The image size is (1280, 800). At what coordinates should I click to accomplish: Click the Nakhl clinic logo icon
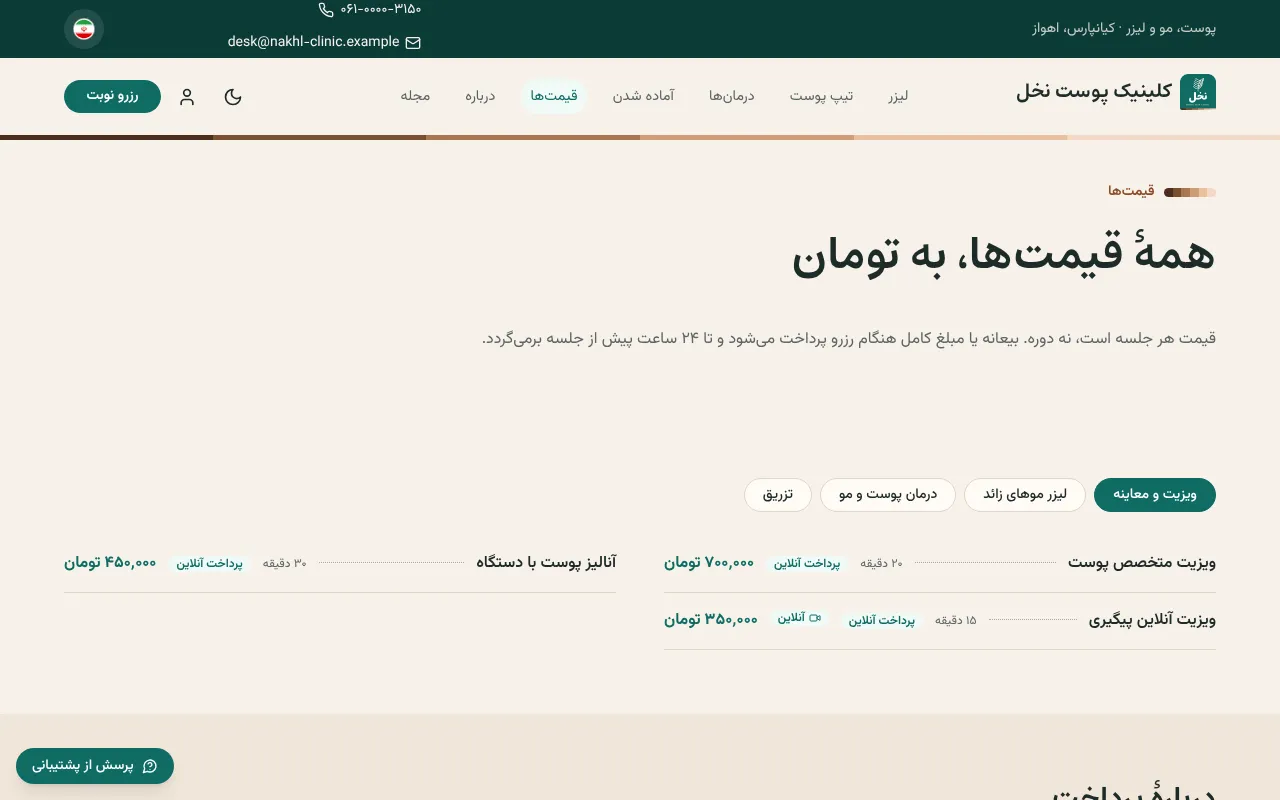click(x=1198, y=92)
